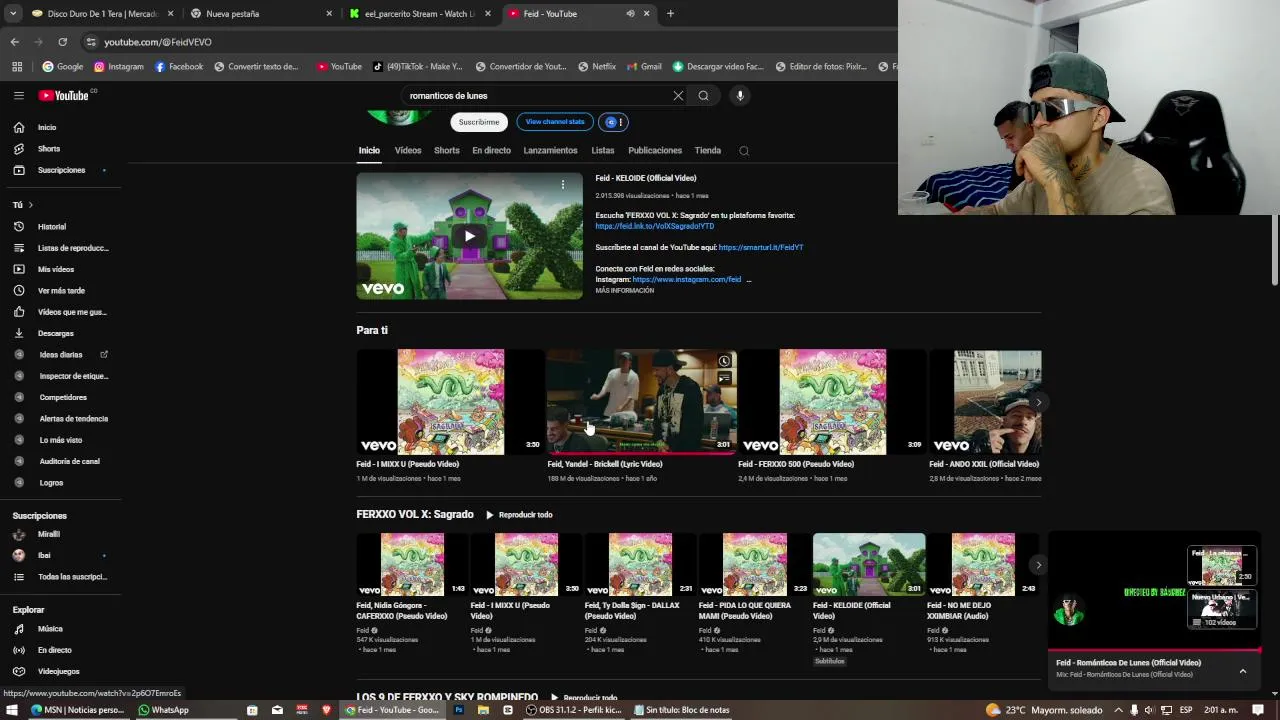
Task: Open Logros in the sidebar
Action: point(51,483)
